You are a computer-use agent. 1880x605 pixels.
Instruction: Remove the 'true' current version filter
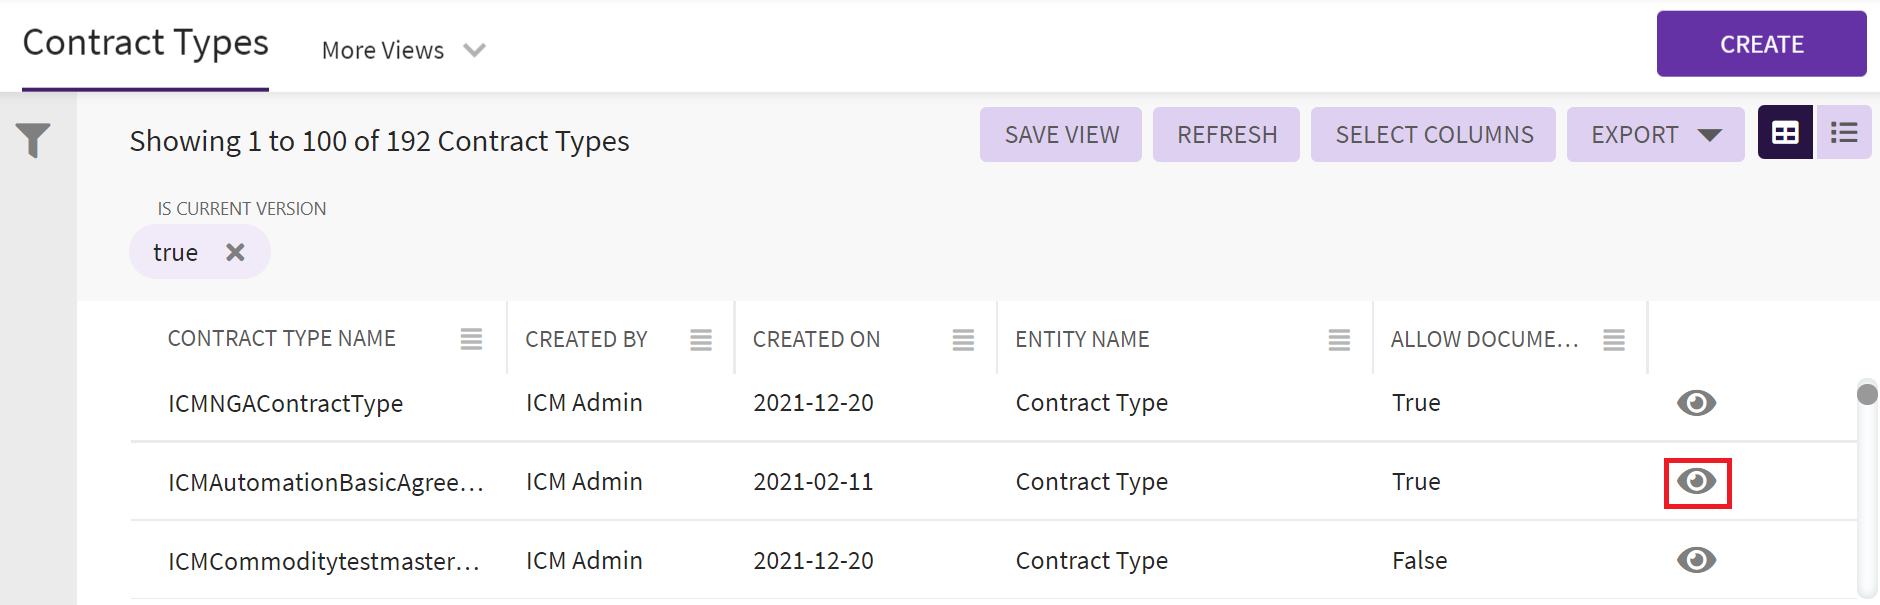tap(235, 252)
